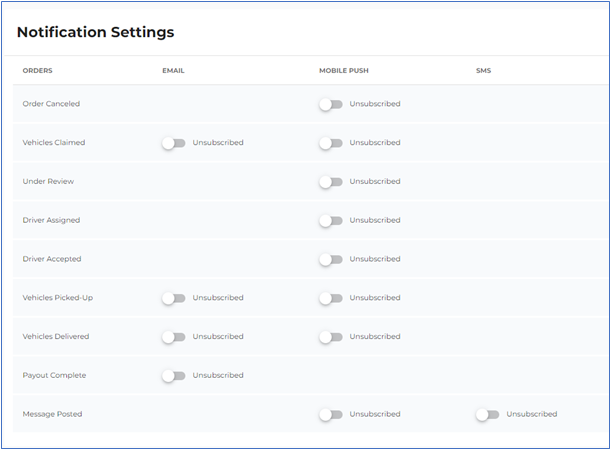The height and width of the screenshot is (449, 610).
Task: Toggle Vehicles Picked-Up mobile push switch
Action: pos(331,298)
